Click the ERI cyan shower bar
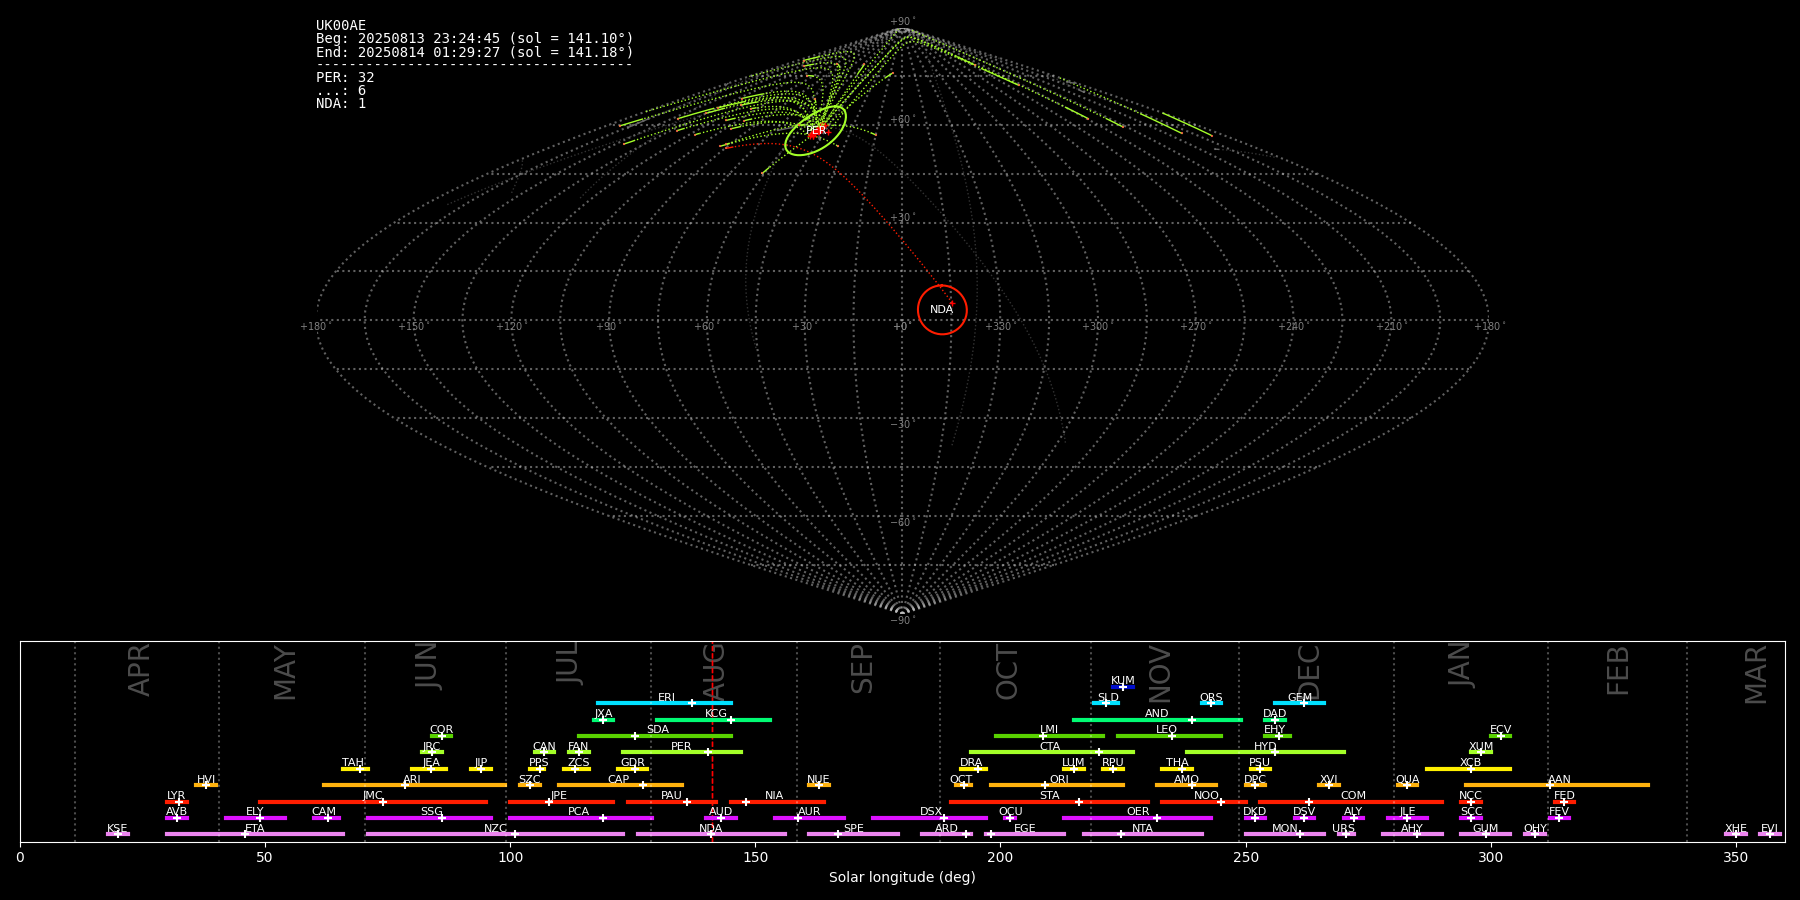The image size is (1800, 900). tap(664, 703)
